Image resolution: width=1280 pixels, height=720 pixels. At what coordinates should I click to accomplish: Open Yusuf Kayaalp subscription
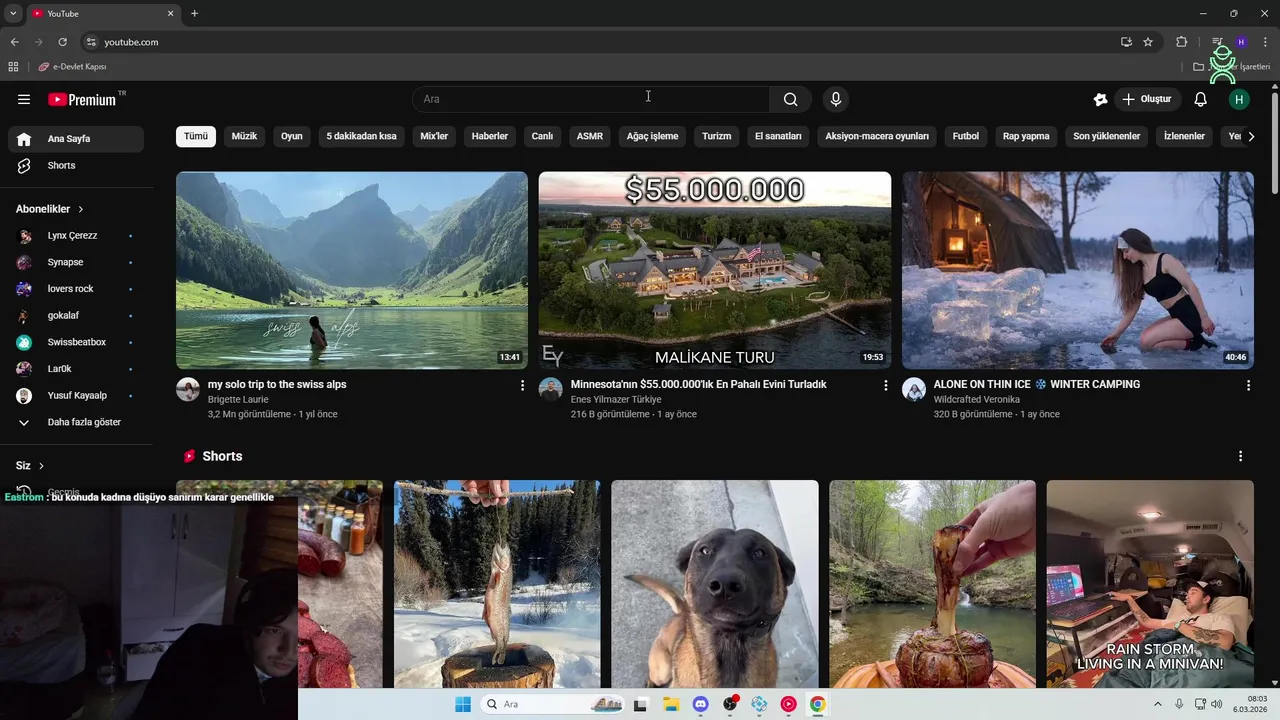76,395
